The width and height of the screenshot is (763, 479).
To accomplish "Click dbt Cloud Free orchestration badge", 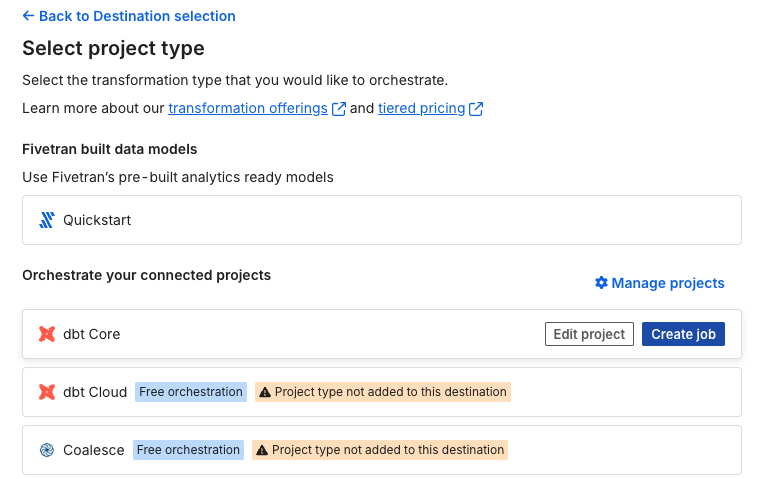I will pyautogui.click(x=191, y=392).
